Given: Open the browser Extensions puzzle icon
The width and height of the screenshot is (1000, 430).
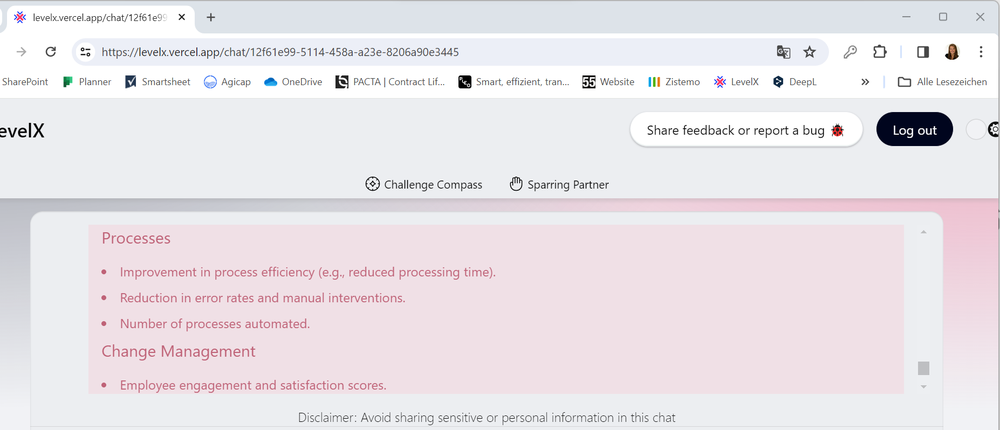Looking at the screenshot, I should pos(880,52).
